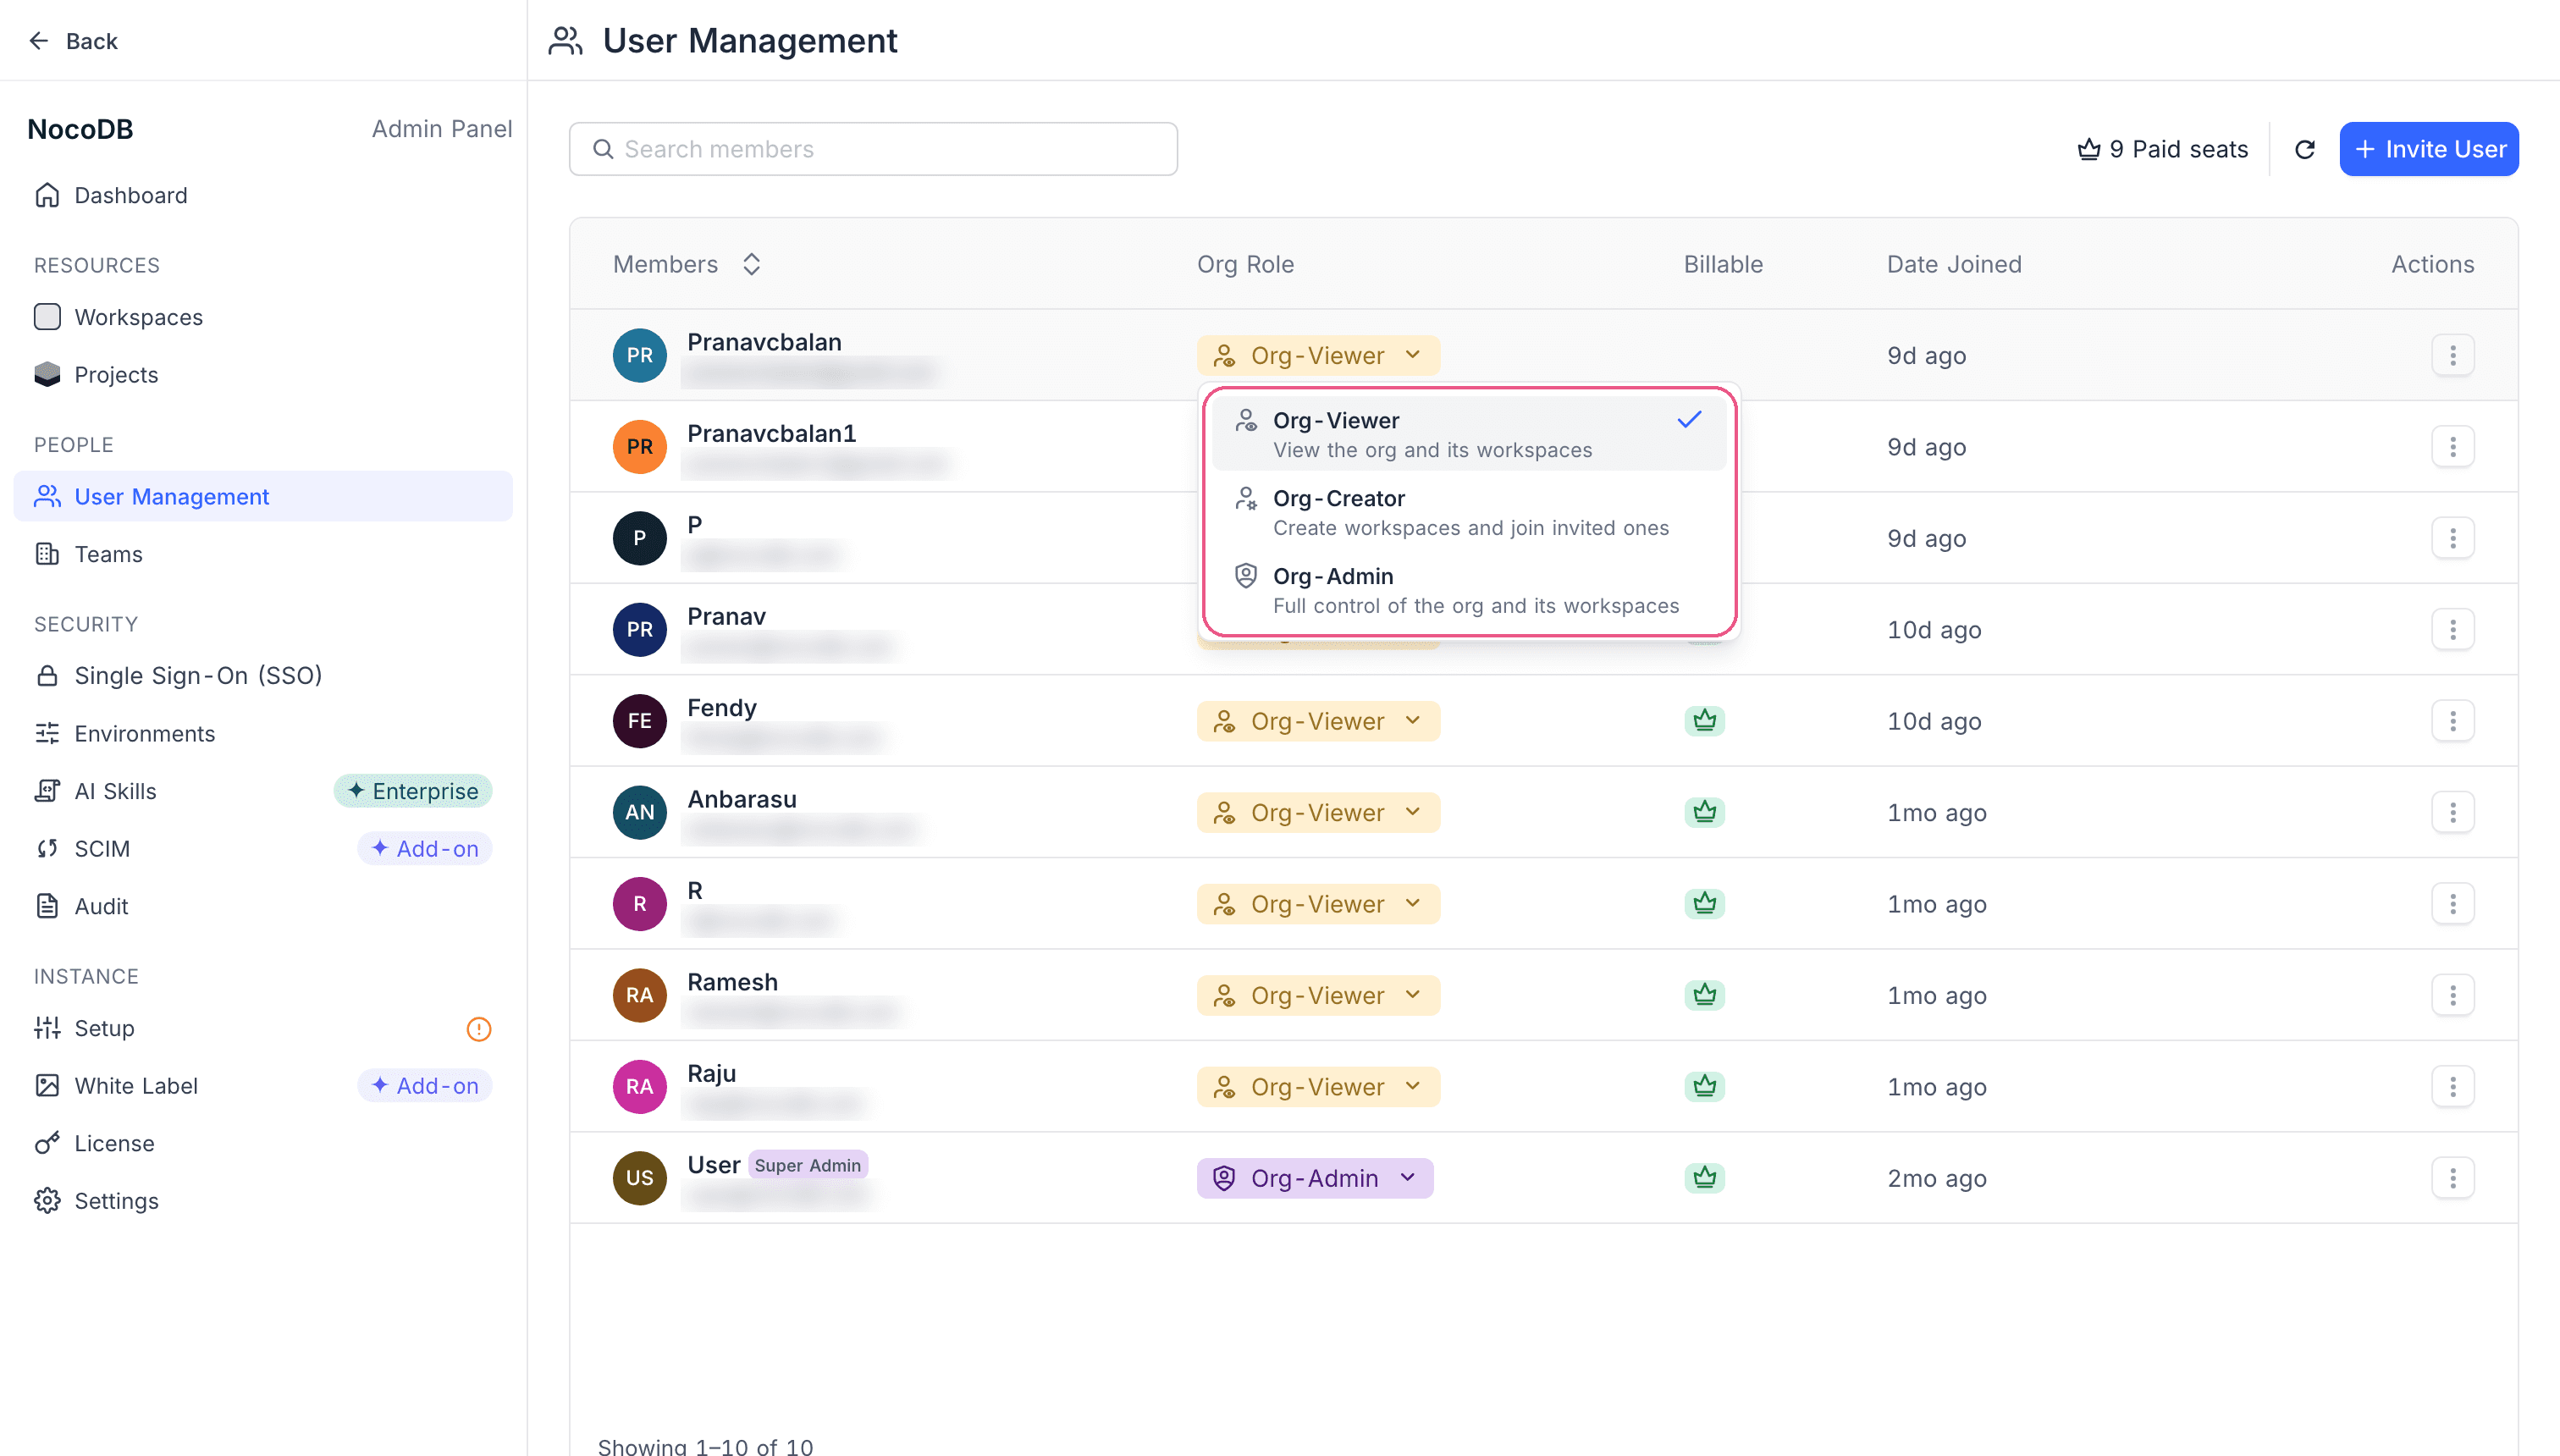Open the Org-Admin role dropdown for User
2560x1456 pixels.
(x=1315, y=1178)
